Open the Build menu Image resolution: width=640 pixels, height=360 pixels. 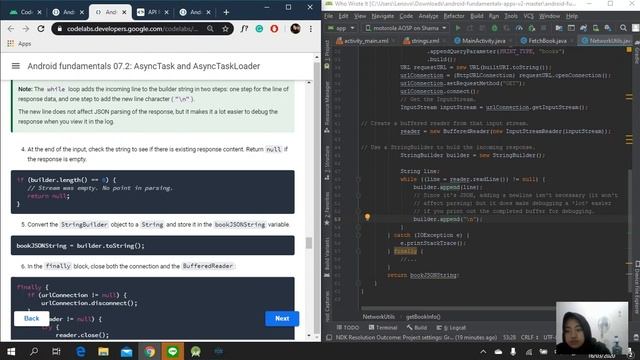[477, 16]
